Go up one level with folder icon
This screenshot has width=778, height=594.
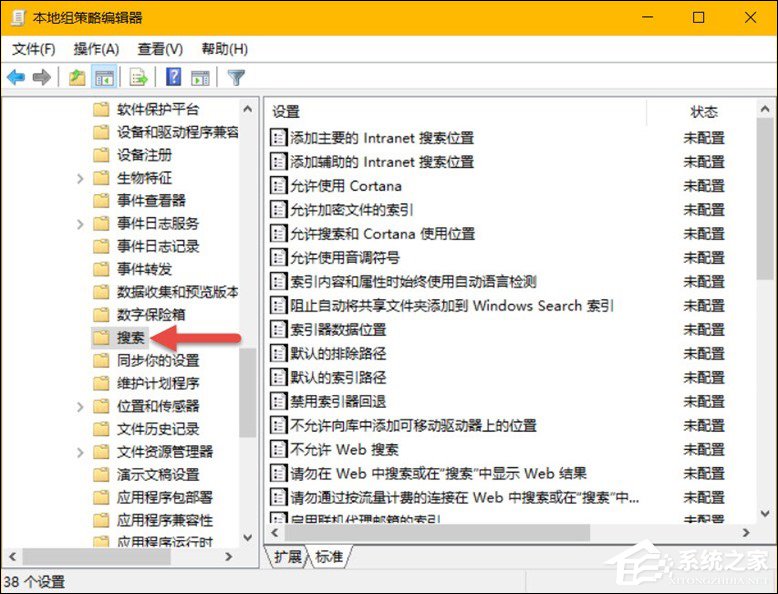(x=77, y=77)
